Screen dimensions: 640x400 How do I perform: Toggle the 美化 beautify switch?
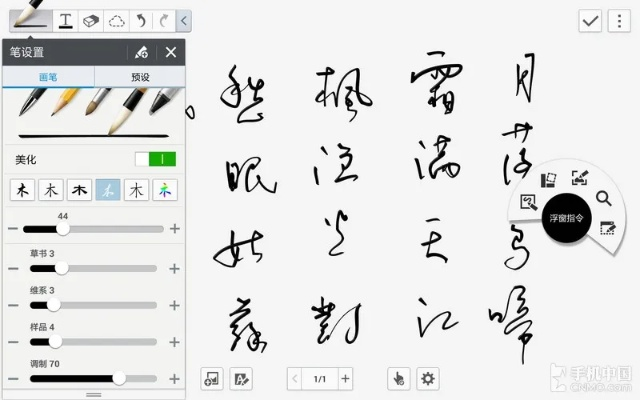coord(155,159)
